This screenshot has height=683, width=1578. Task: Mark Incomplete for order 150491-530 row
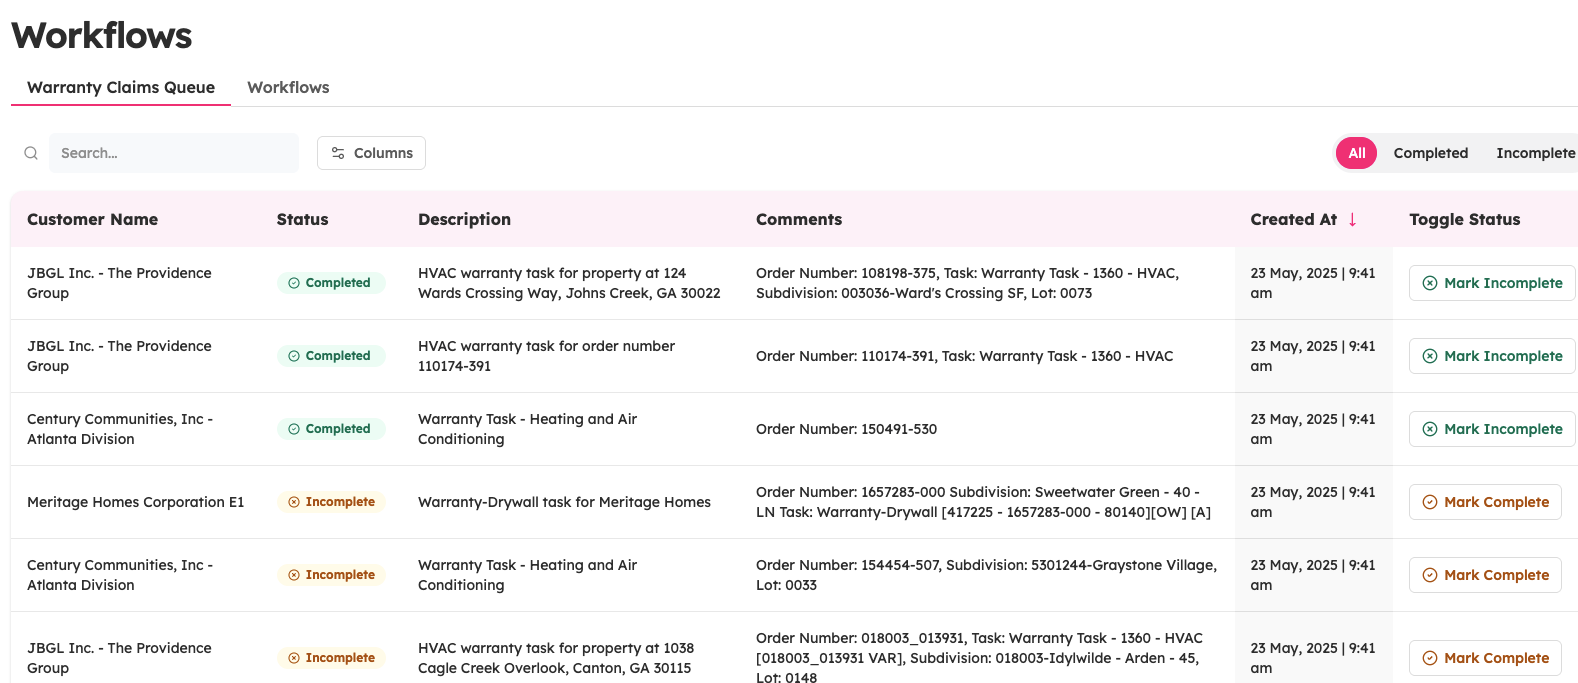coord(1492,429)
